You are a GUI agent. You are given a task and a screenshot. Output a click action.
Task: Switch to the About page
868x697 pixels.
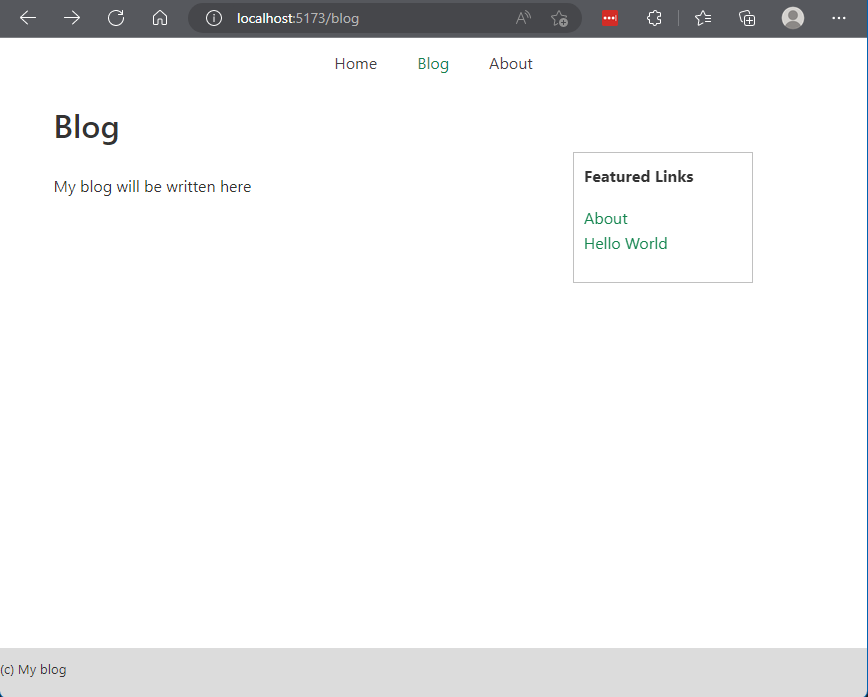tap(510, 63)
